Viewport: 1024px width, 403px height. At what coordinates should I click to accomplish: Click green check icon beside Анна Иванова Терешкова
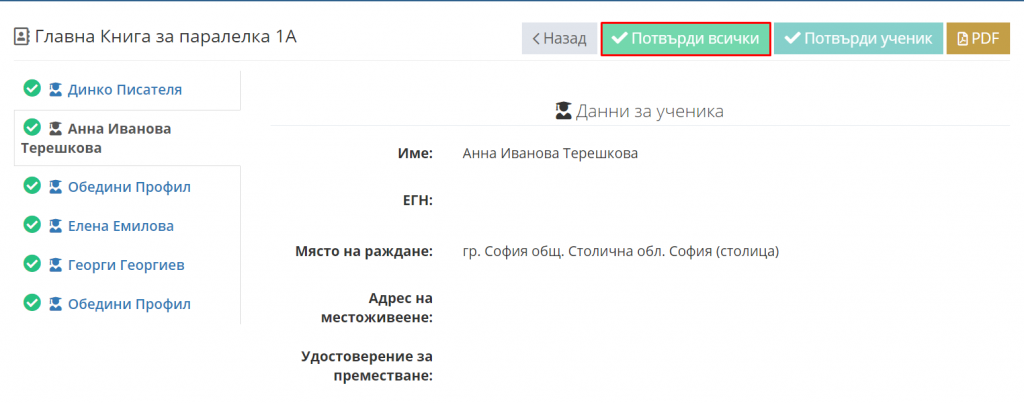pos(32,127)
